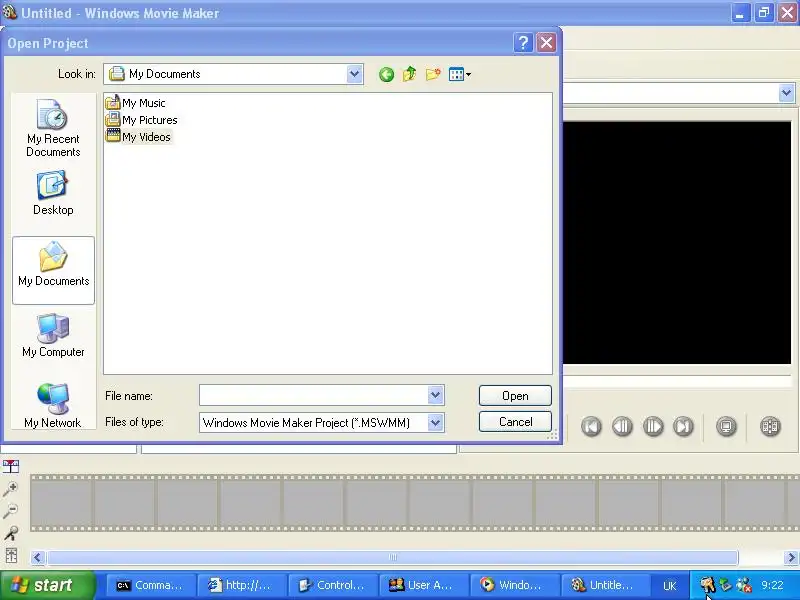Screen dimensions: 800x600
Task: Click the timeline storyboard toggle icon
Action: [11, 466]
